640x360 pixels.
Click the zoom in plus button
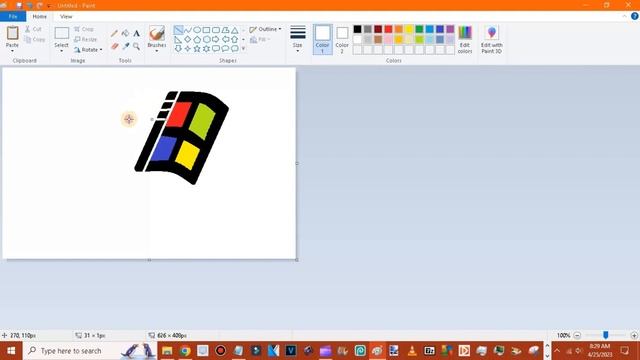634,336
